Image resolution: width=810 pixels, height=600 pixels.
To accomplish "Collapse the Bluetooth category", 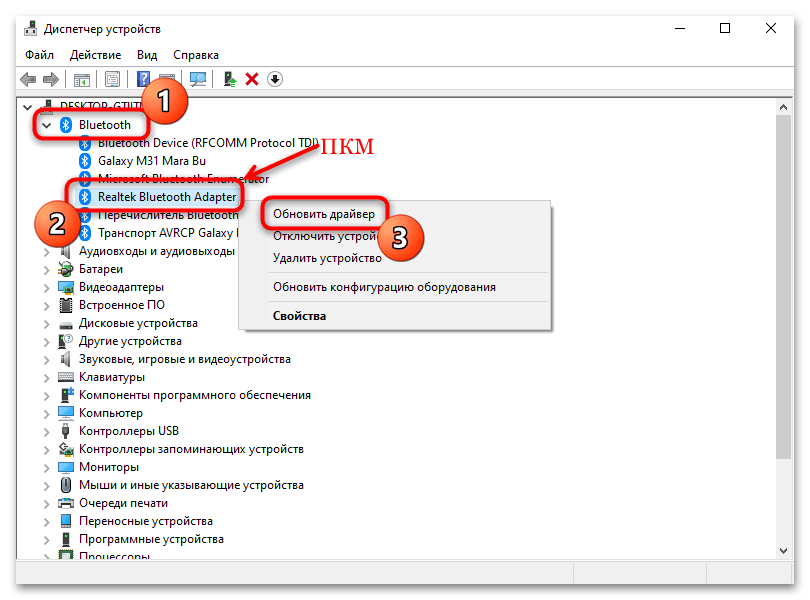I will tap(46, 125).
